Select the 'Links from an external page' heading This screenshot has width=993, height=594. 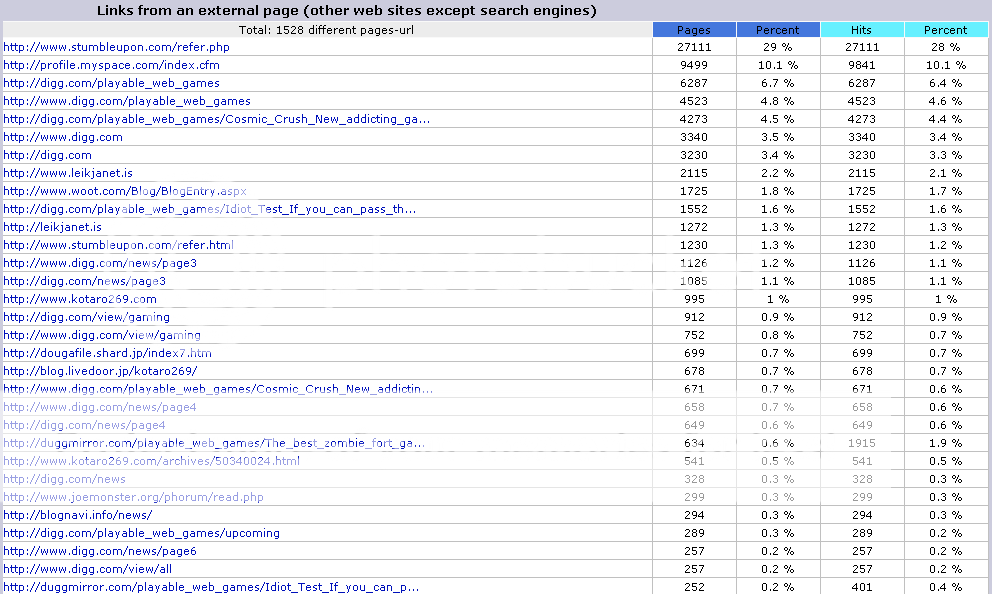[346, 11]
